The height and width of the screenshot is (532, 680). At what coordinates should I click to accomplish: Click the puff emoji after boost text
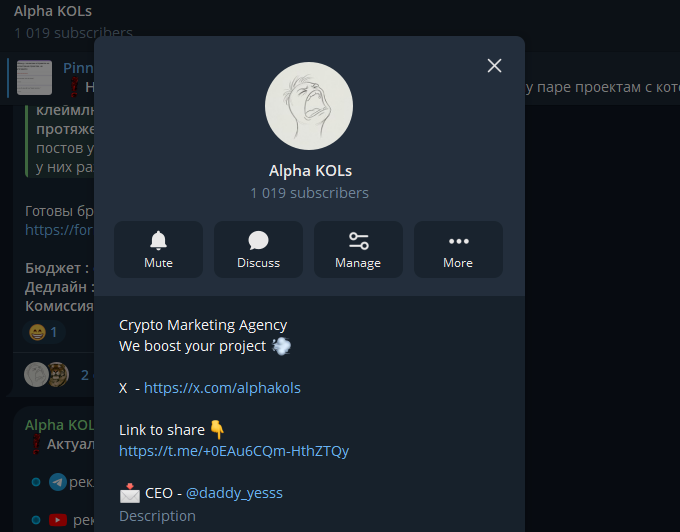click(281, 346)
